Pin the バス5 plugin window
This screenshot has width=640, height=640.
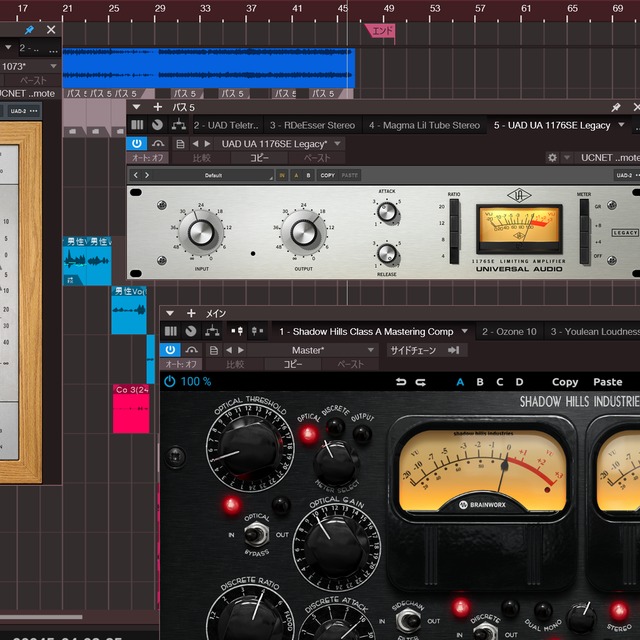pos(617,107)
